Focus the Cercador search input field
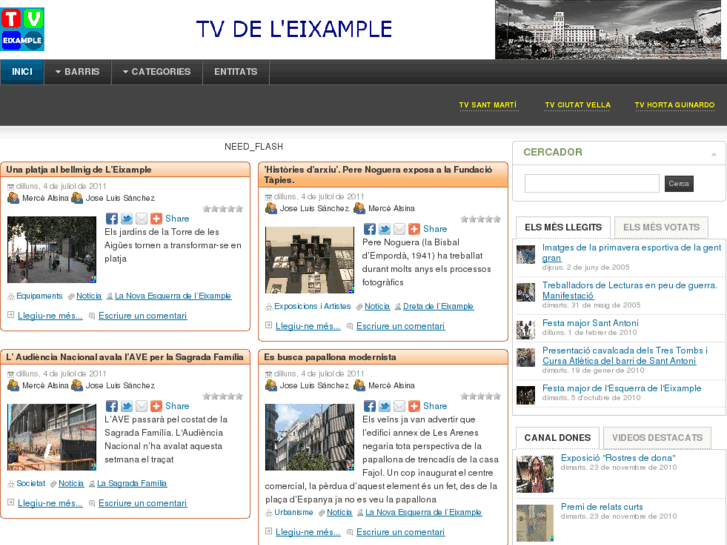Viewport: 727px width, 545px height. pos(592,183)
